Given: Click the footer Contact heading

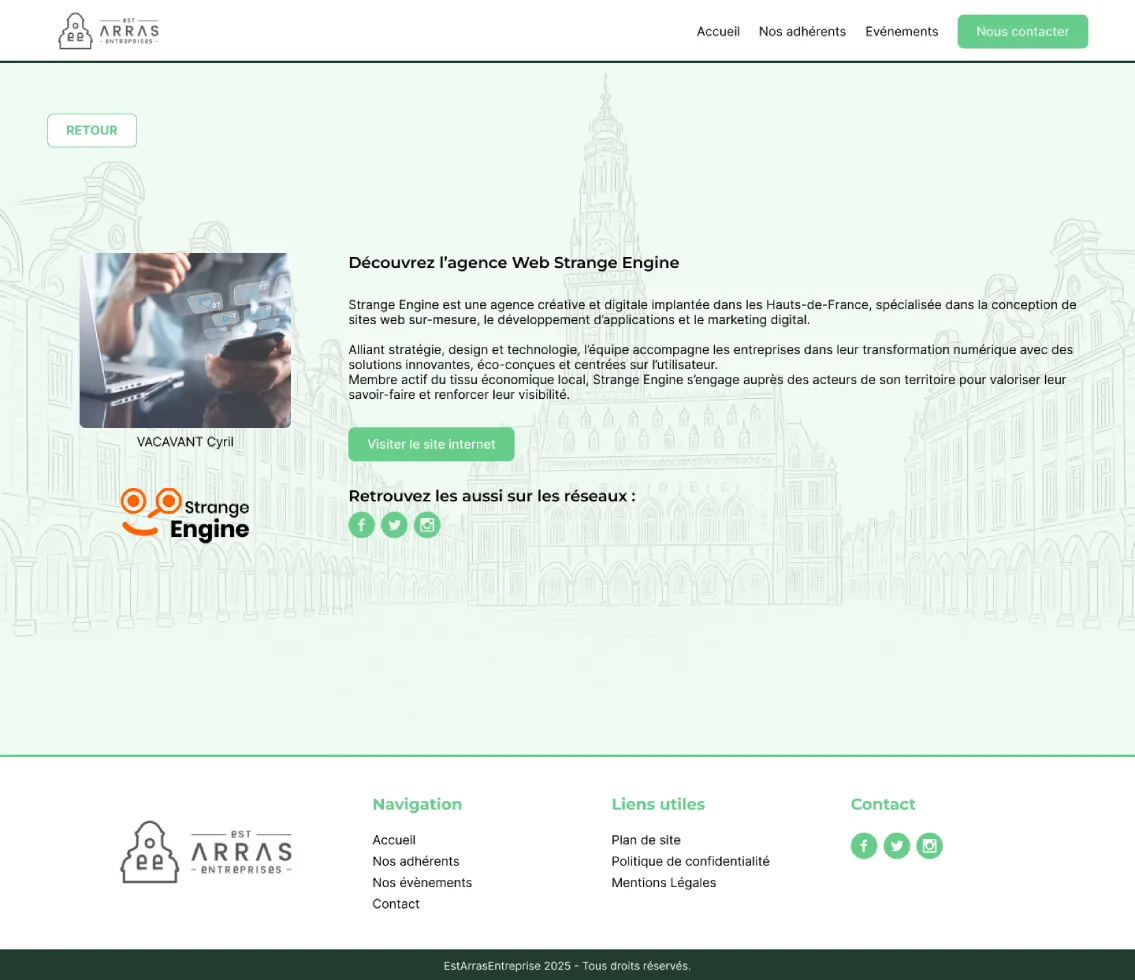Looking at the screenshot, I should 883,804.
